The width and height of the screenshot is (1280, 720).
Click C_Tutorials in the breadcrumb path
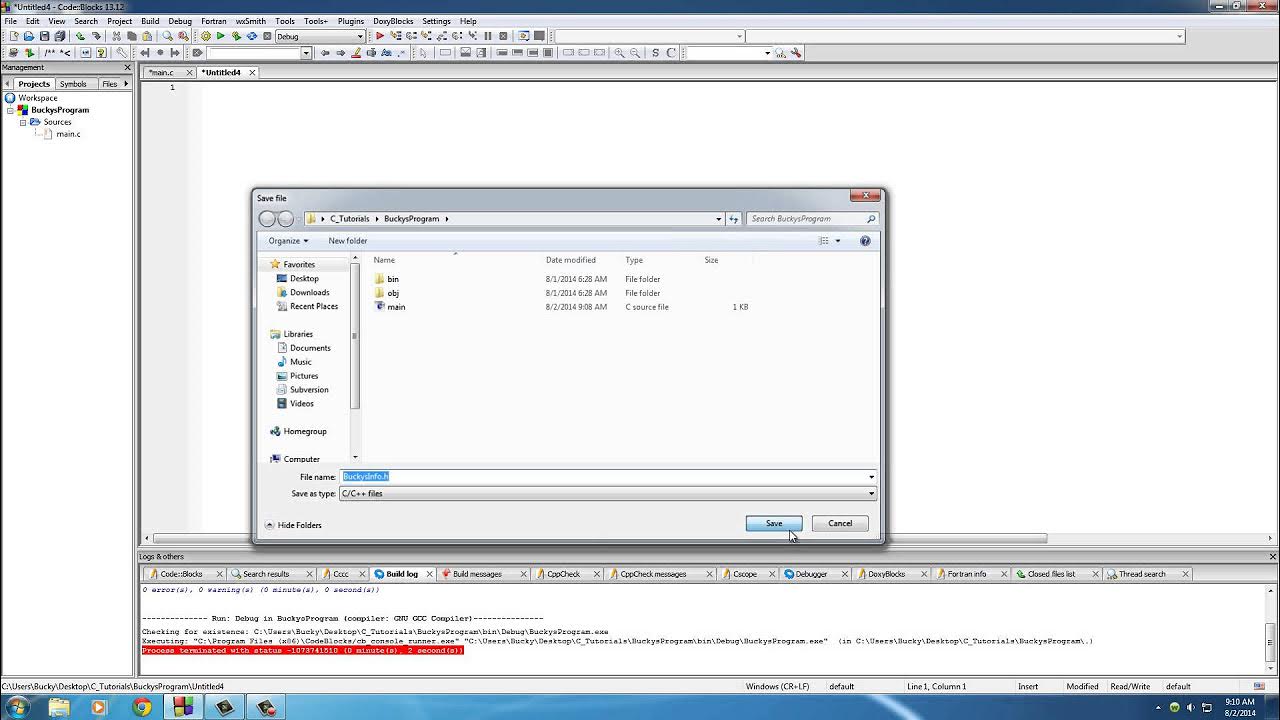(x=350, y=219)
